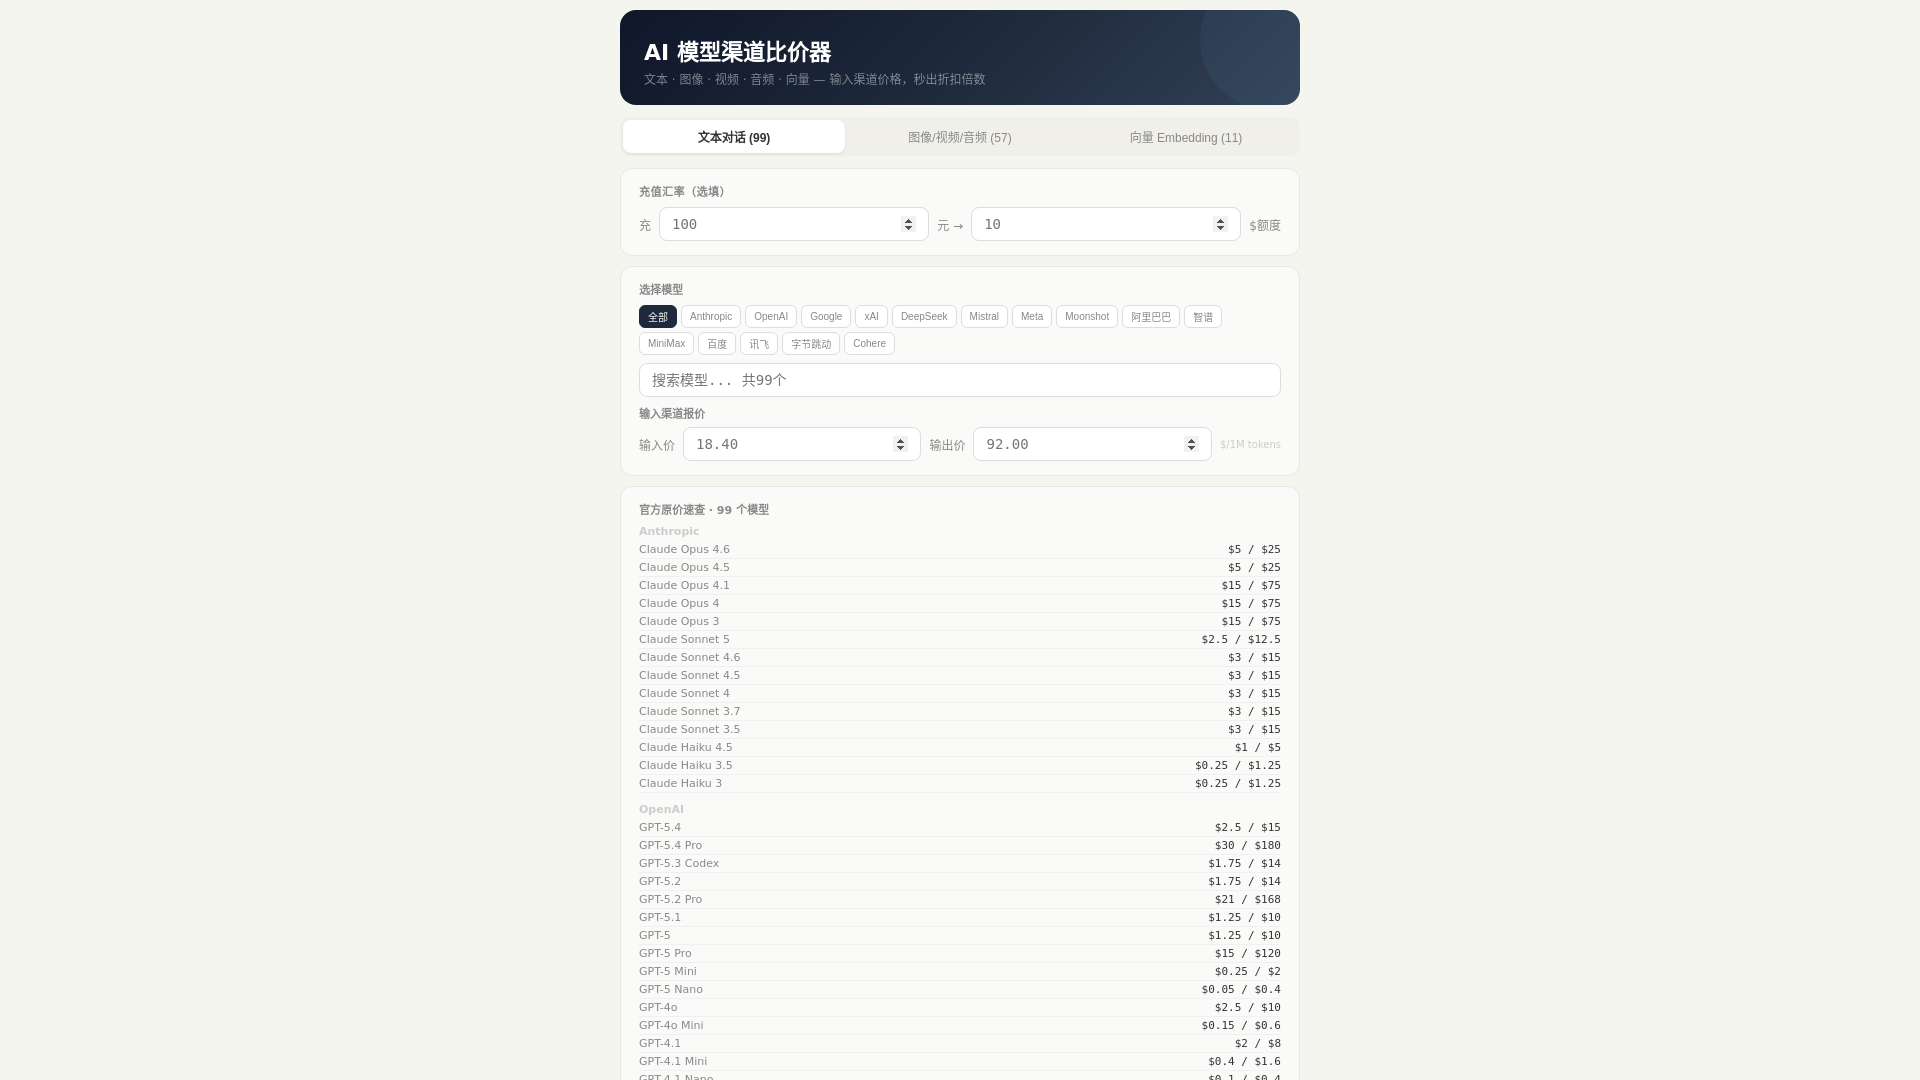Click stepper arrows on the 输入价 field

pyautogui.click(x=900, y=444)
